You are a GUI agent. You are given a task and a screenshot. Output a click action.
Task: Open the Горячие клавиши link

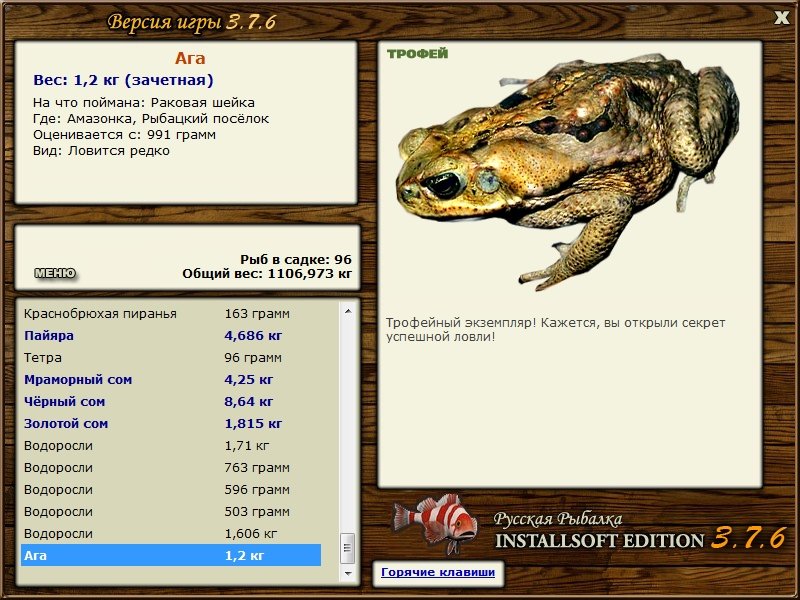click(438, 572)
